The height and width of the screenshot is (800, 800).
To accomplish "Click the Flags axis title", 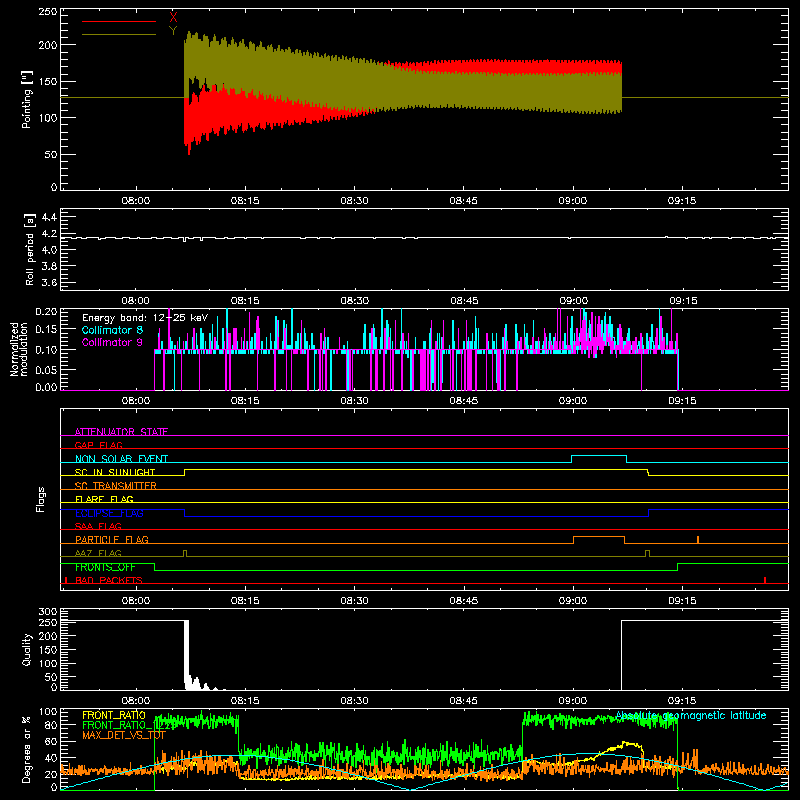I will (40, 499).
